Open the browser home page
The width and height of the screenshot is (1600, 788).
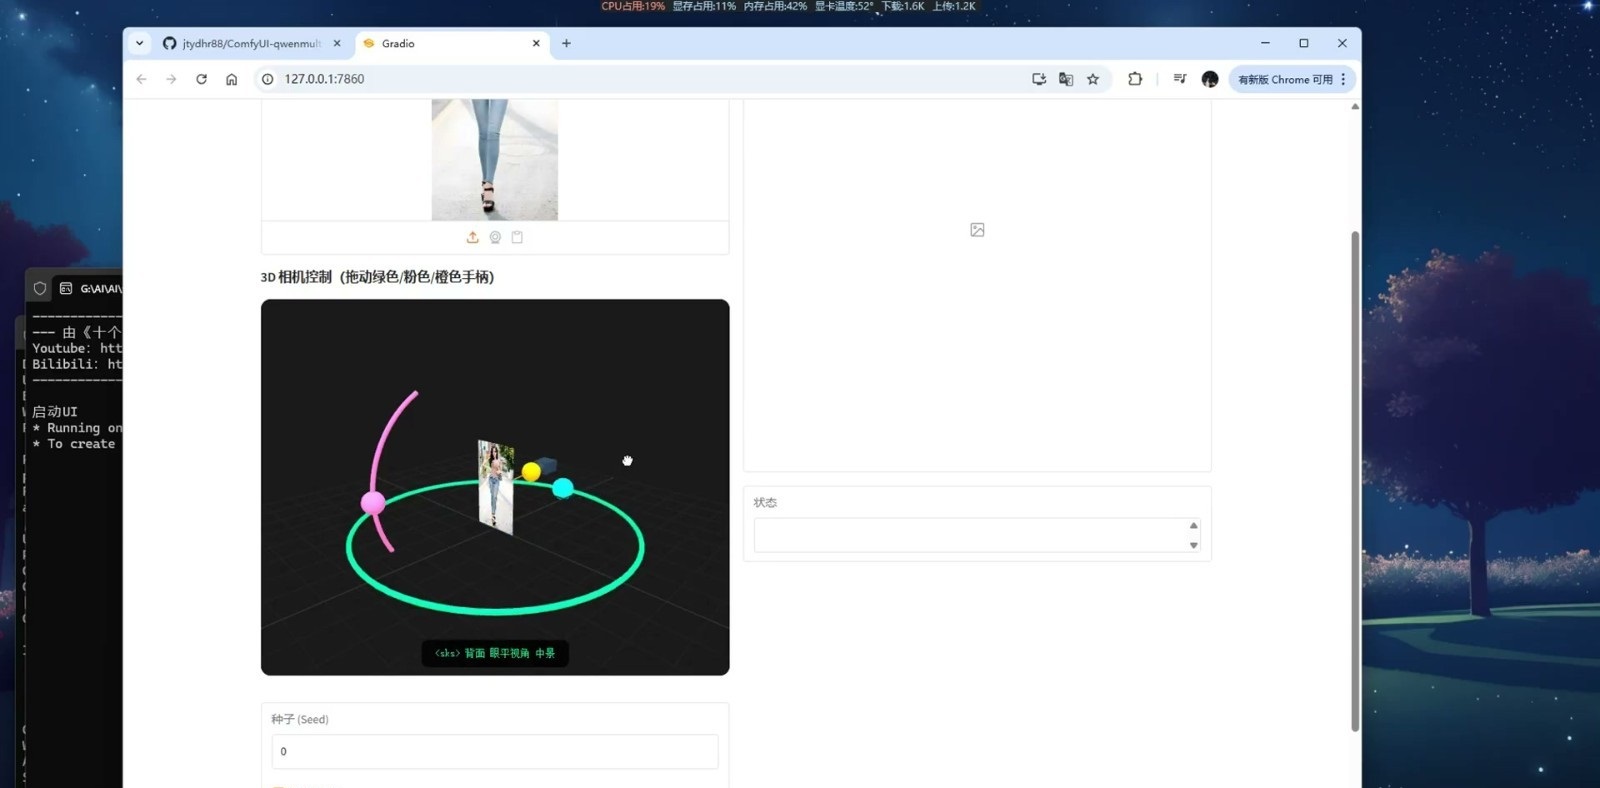(231, 79)
